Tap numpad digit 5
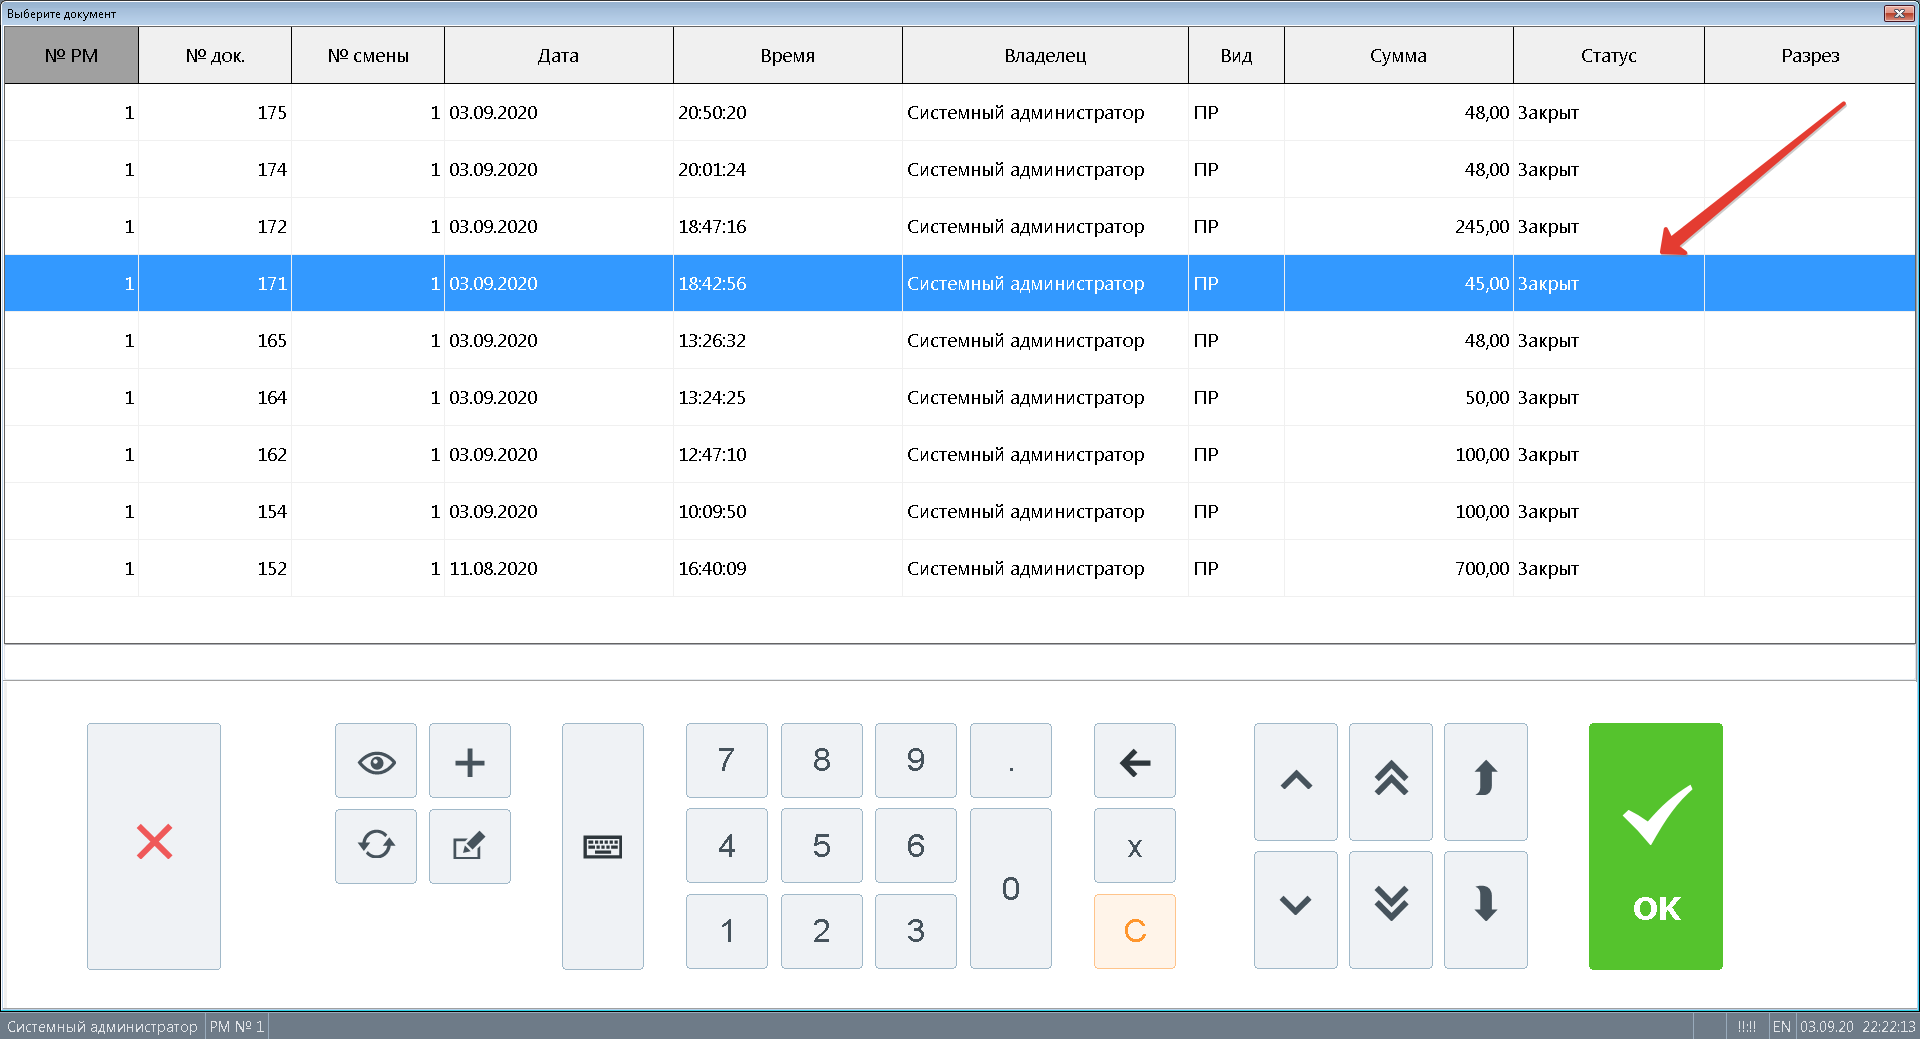Viewport: 1920px width, 1039px height. click(x=822, y=846)
